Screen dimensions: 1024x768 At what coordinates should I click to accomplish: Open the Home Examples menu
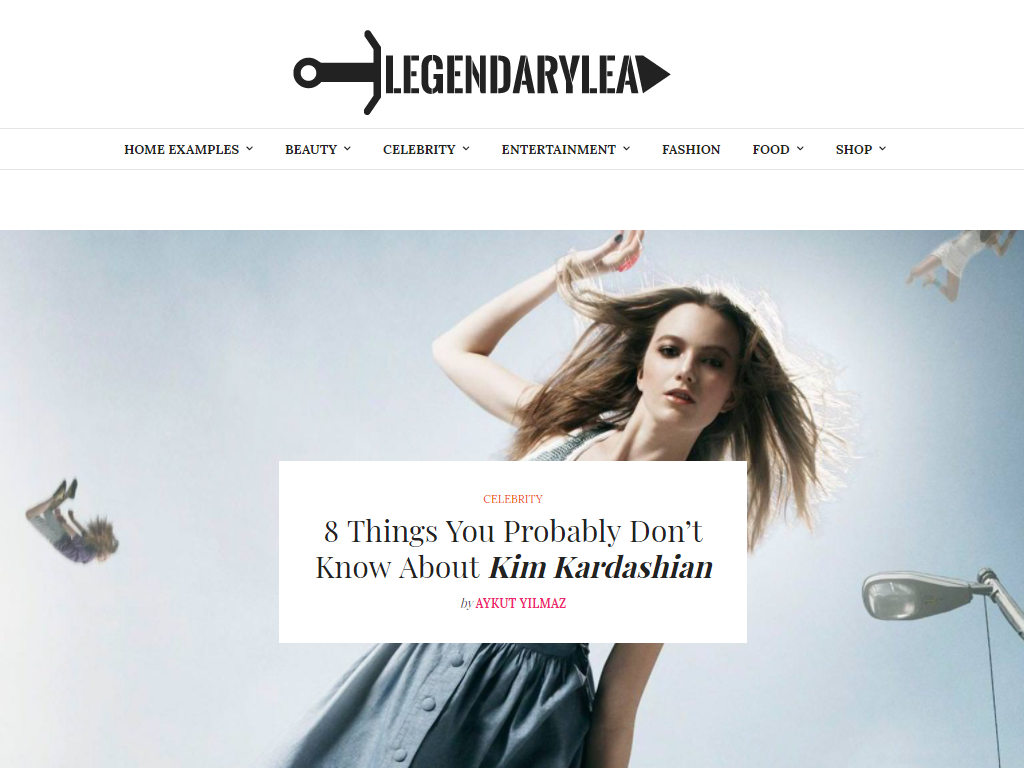(x=182, y=150)
